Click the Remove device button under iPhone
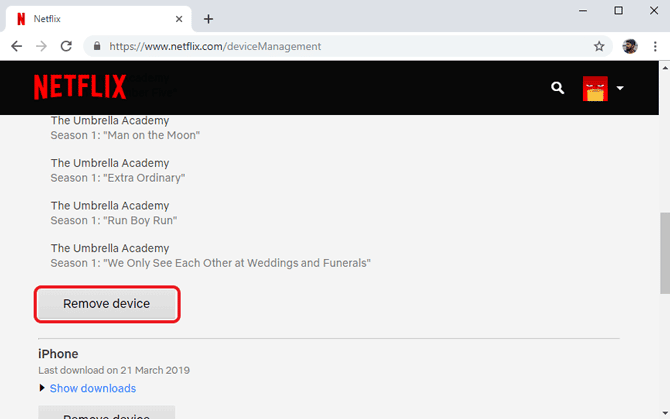 tap(107, 413)
